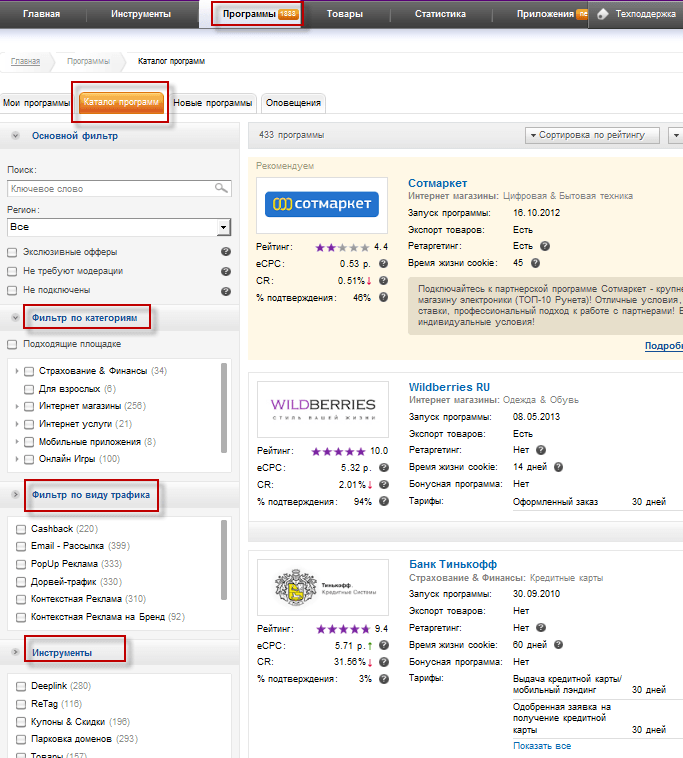
Task: Click help icon beside Тинькофф Ретаргетинг Нет
Action: 541,627
